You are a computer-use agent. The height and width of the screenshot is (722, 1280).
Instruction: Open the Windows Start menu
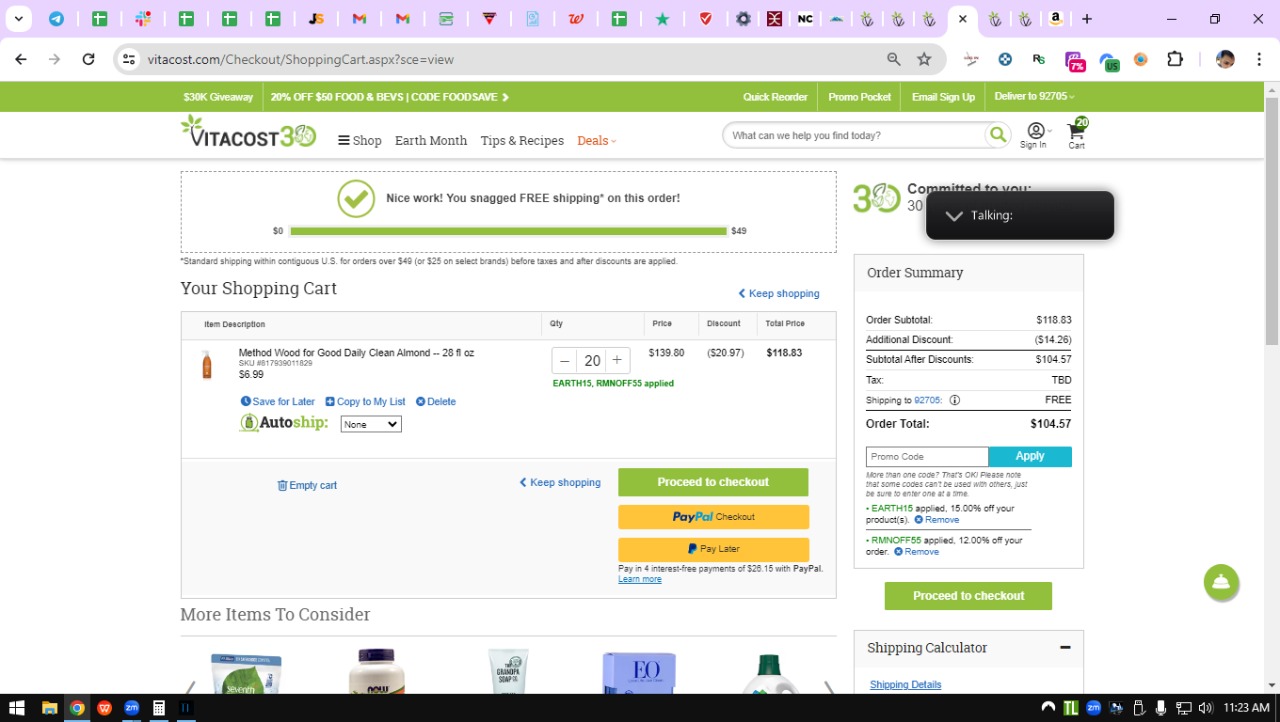click(17, 708)
